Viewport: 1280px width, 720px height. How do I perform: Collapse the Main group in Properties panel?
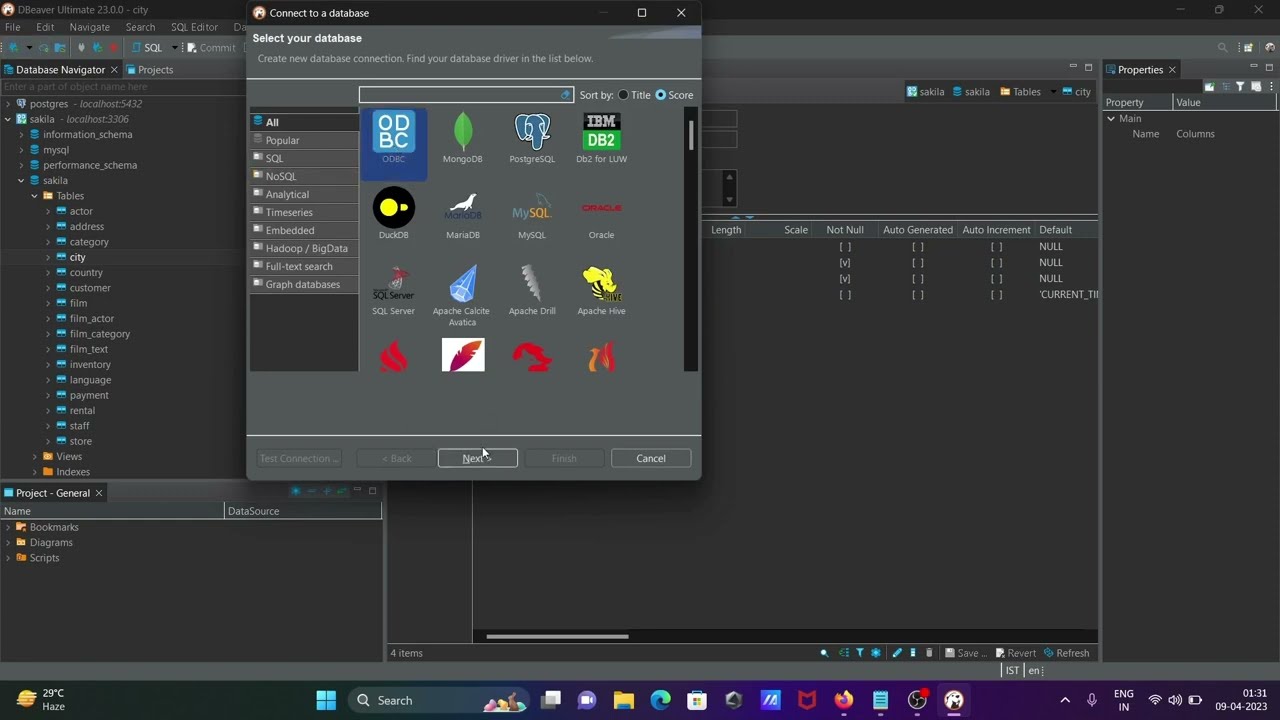point(1110,118)
